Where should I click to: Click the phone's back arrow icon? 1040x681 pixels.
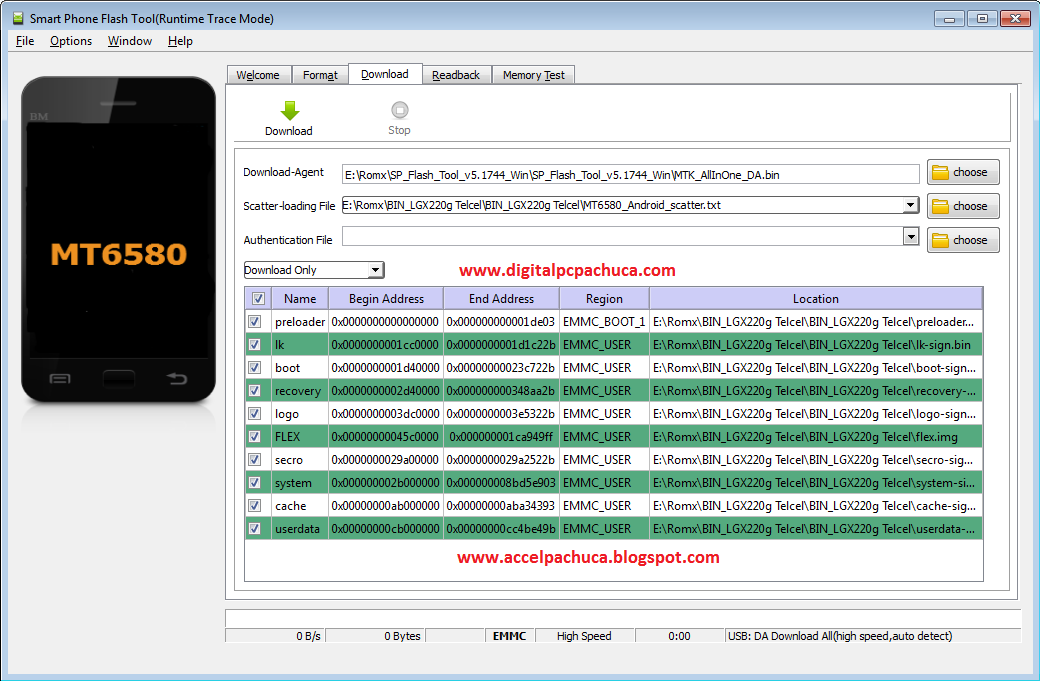(x=176, y=379)
